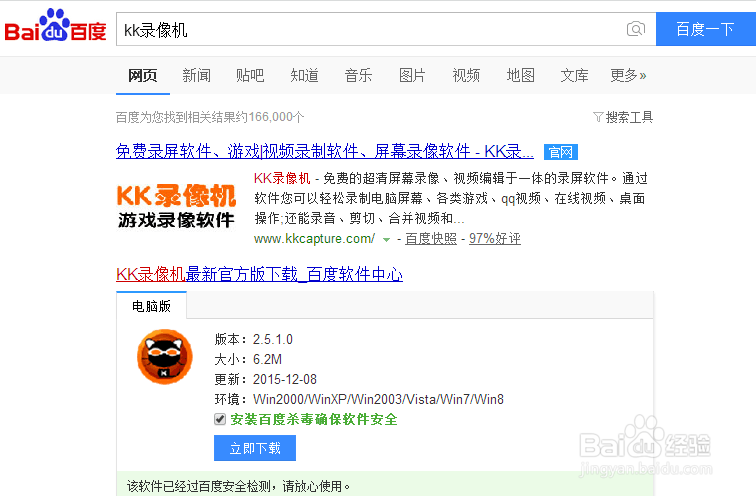The height and width of the screenshot is (496, 756).
Task: Click the KK录像机 orange logo thumbnail
Action: [x=176, y=206]
